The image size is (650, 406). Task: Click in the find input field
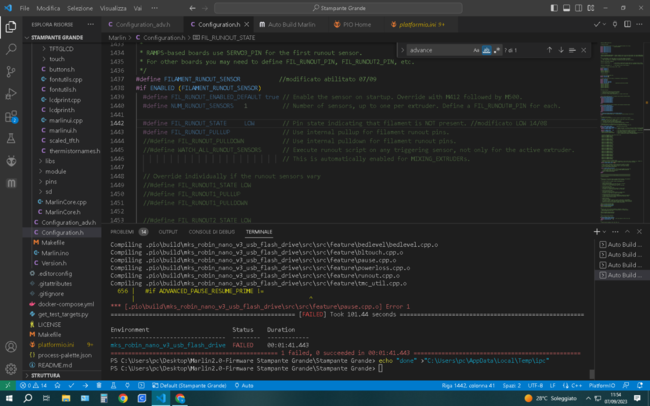pos(438,49)
